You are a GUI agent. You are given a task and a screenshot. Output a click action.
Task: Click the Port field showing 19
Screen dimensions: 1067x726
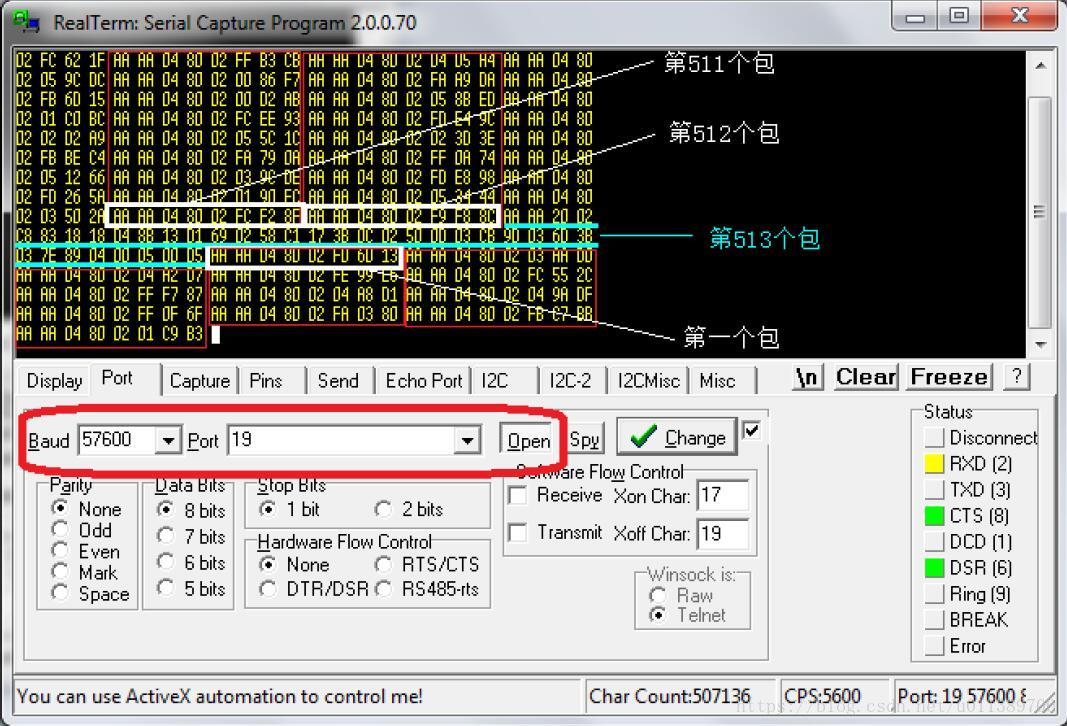[x=342, y=440]
